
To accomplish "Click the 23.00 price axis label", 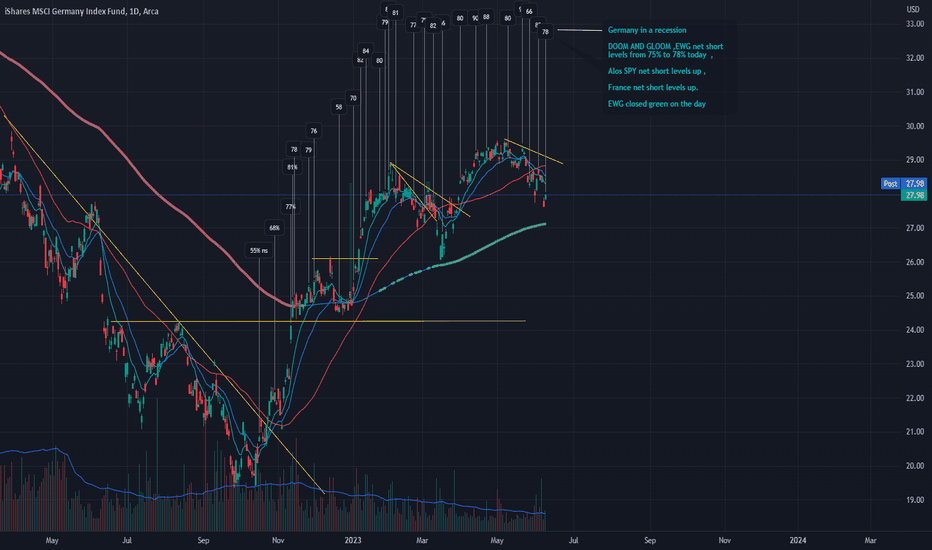I will coord(915,364).
